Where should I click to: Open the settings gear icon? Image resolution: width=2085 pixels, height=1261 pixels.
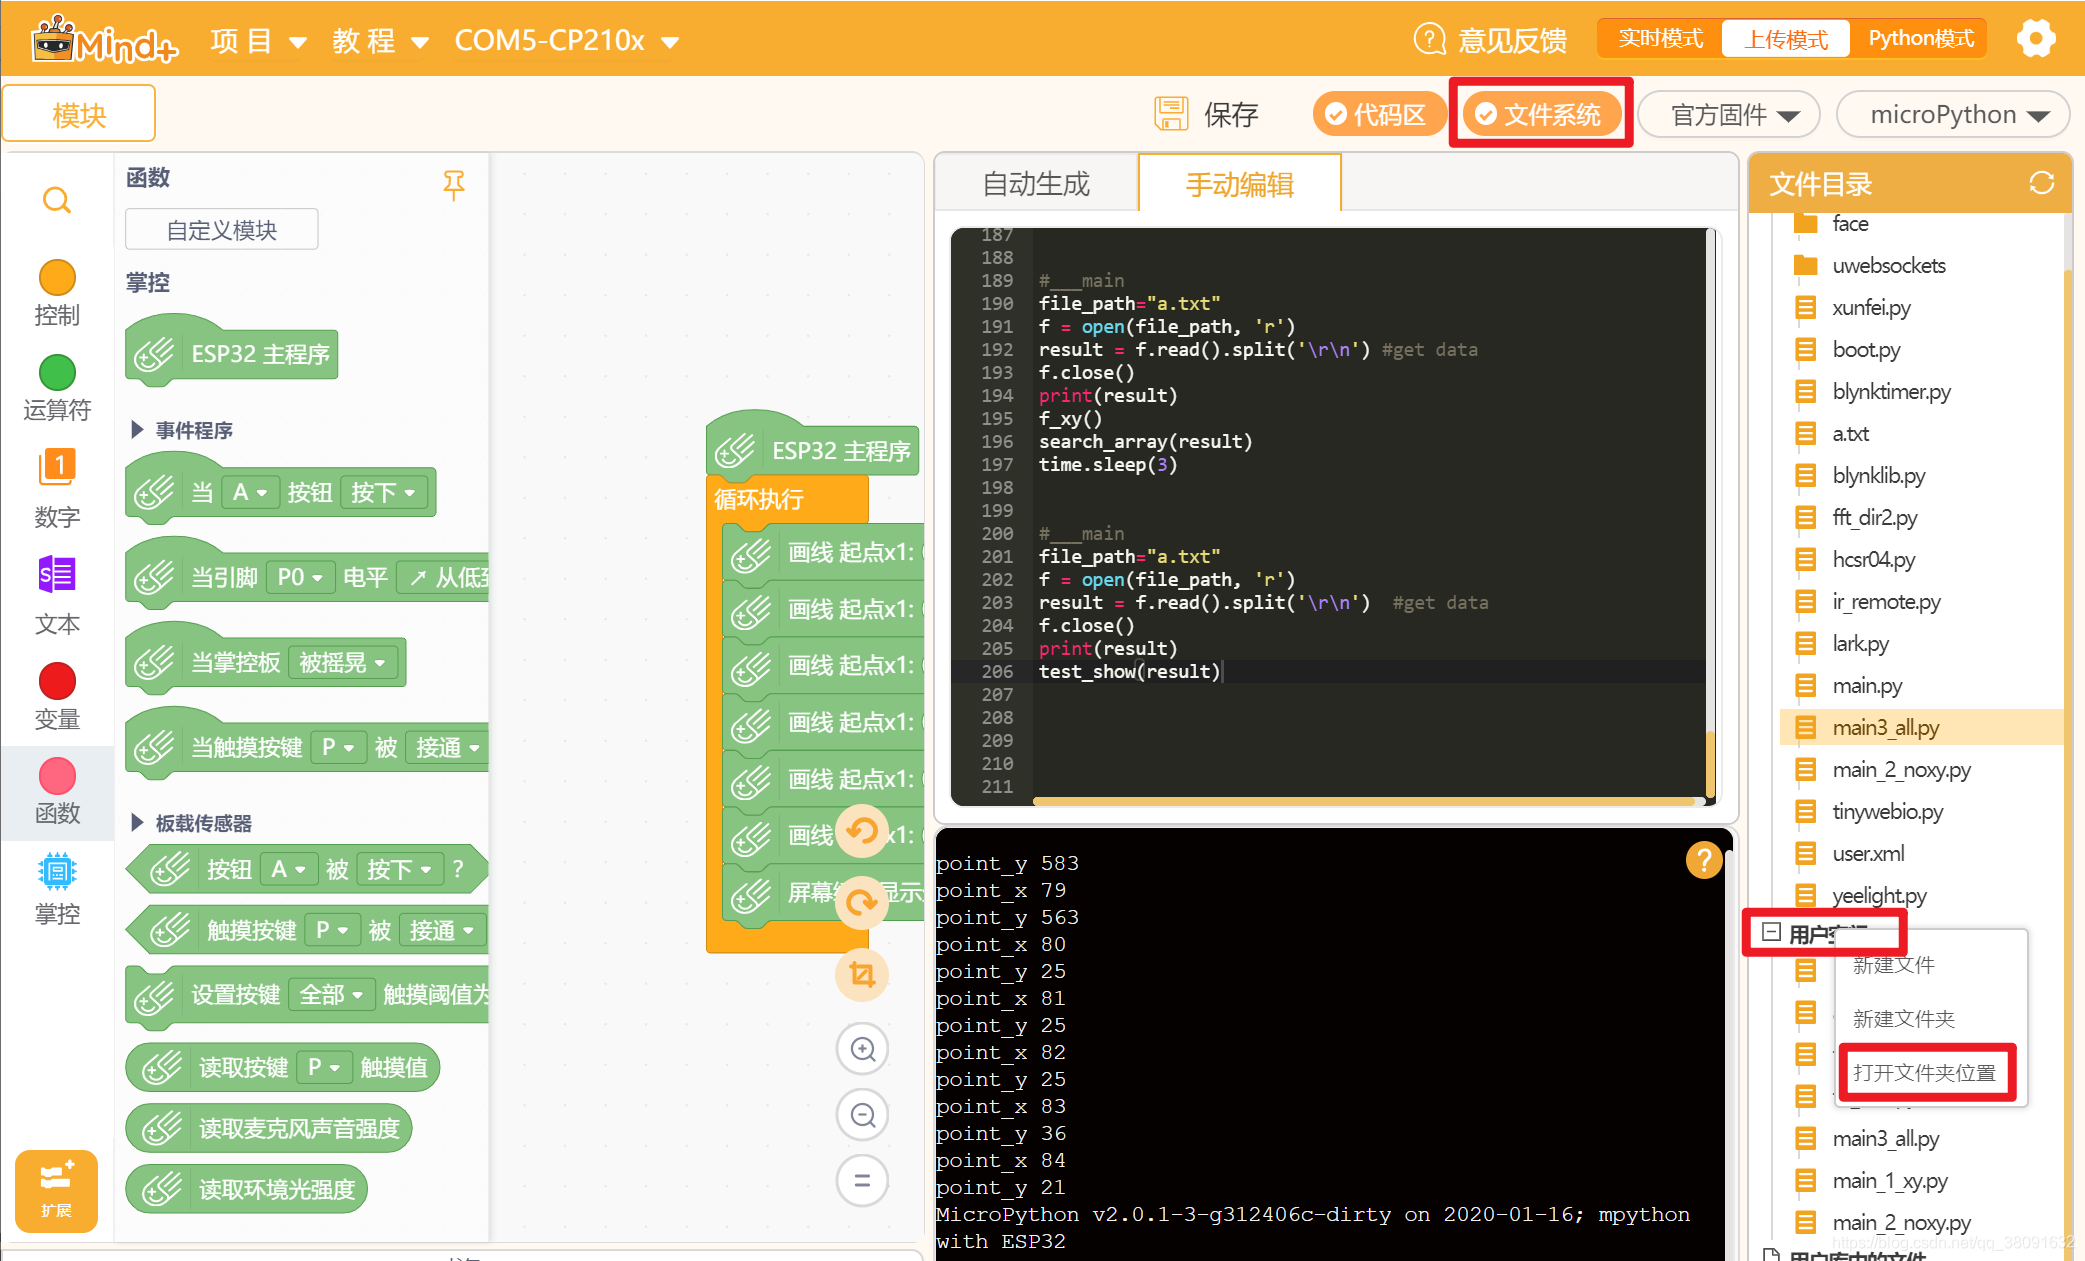(x=2035, y=40)
